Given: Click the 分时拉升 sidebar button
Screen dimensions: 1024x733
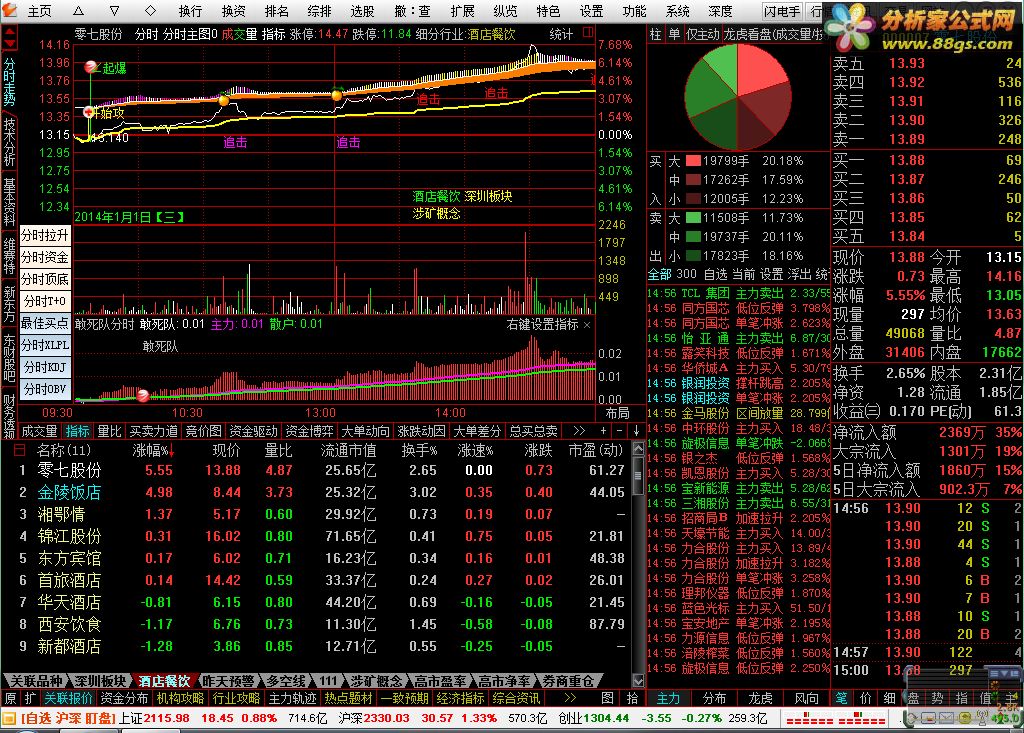Looking at the screenshot, I should click(x=44, y=235).
